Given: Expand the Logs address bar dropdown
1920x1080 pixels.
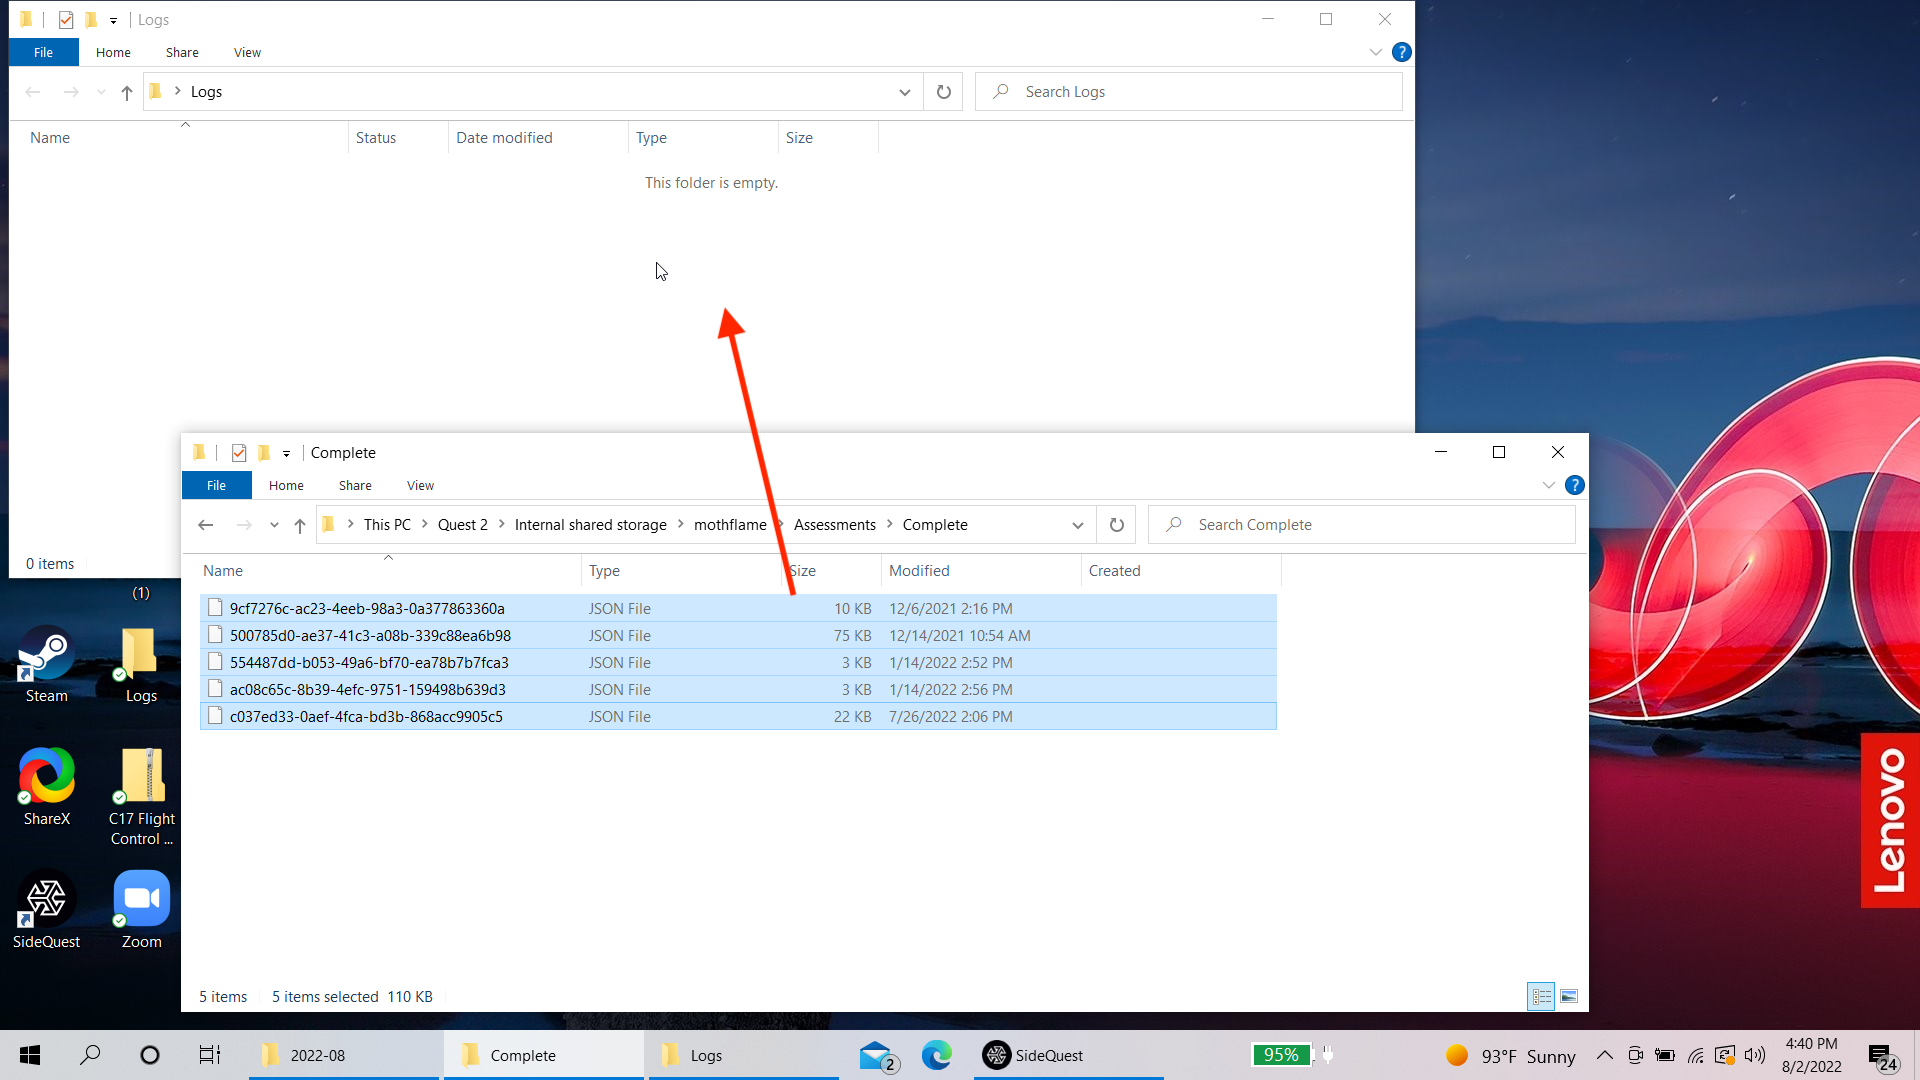Looking at the screenshot, I should coord(904,92).
